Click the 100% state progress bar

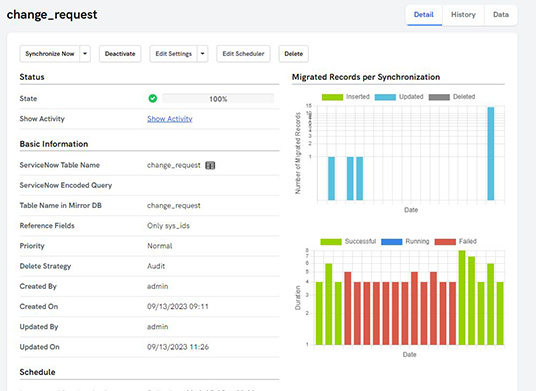(x=218, y=99)
